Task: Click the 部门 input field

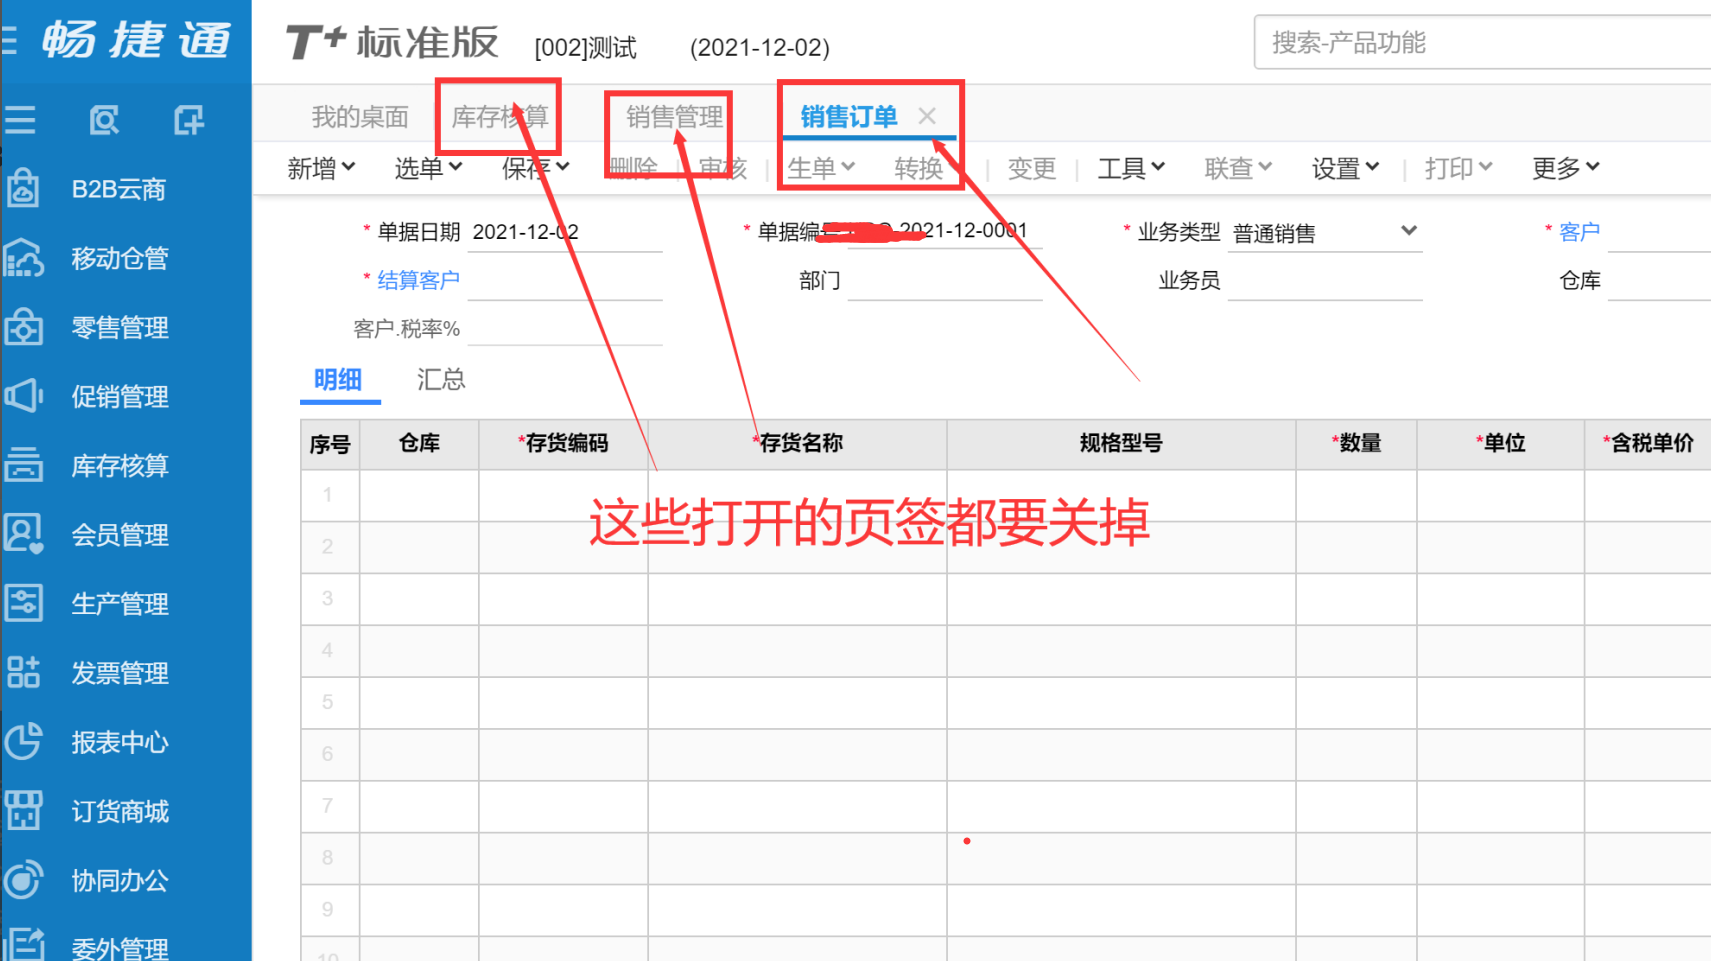Action: pos(945,281)
